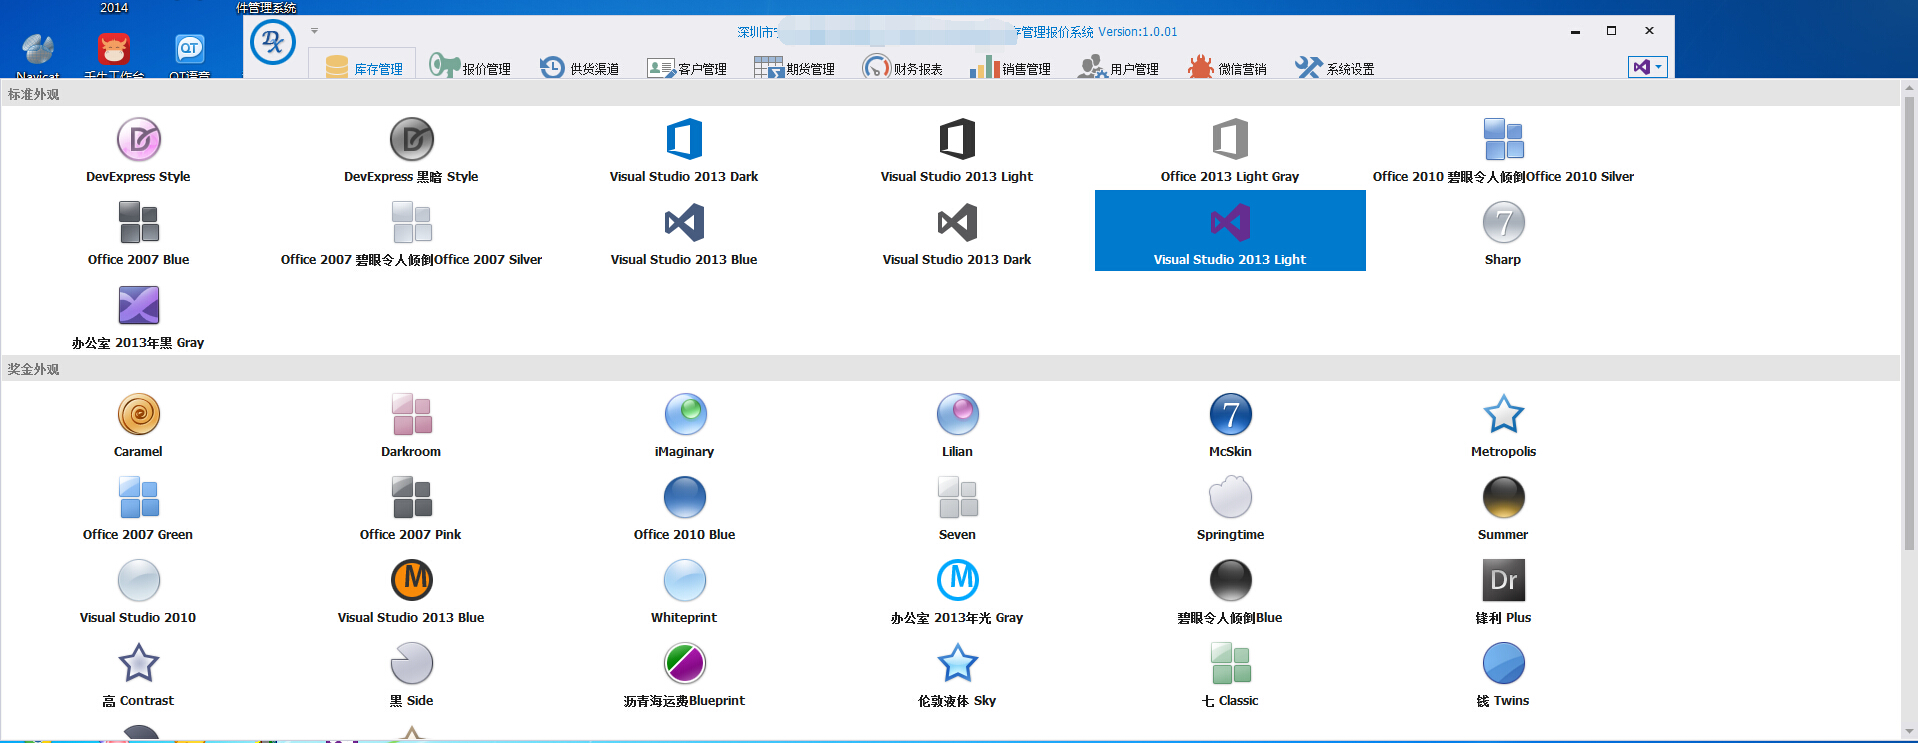Choose the DevExpress 黑暗 Style skin
This screenshot has width=1918, height=743.
[x=411, y=149]
